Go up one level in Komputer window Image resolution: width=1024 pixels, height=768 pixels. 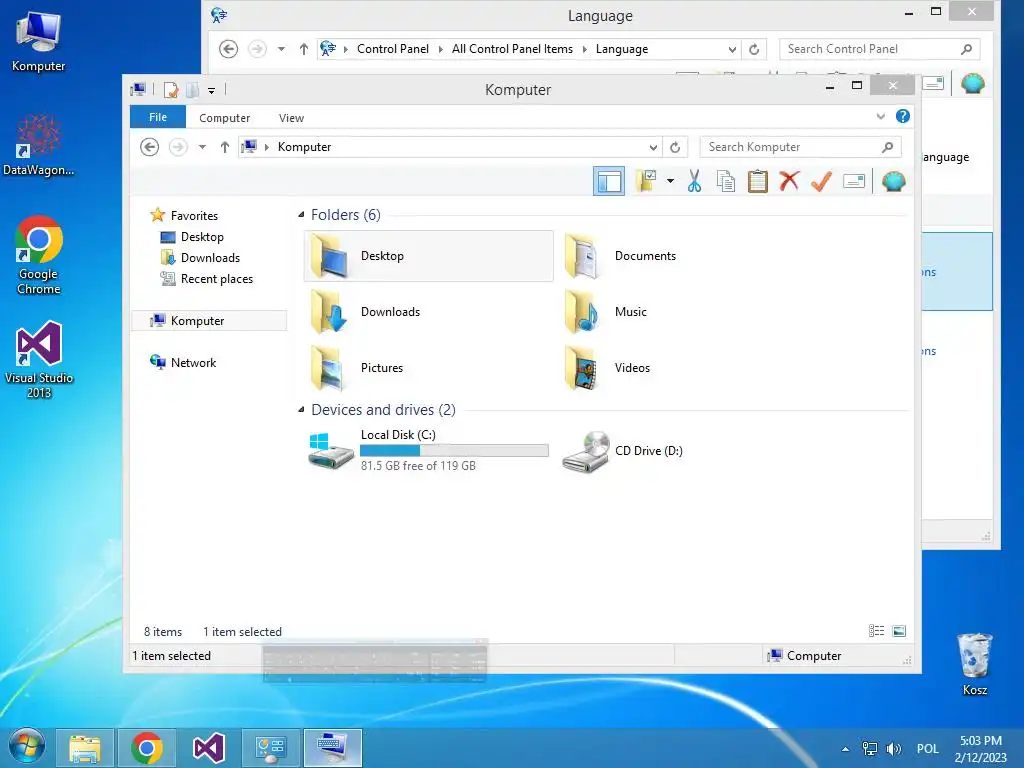pos(225,147)
